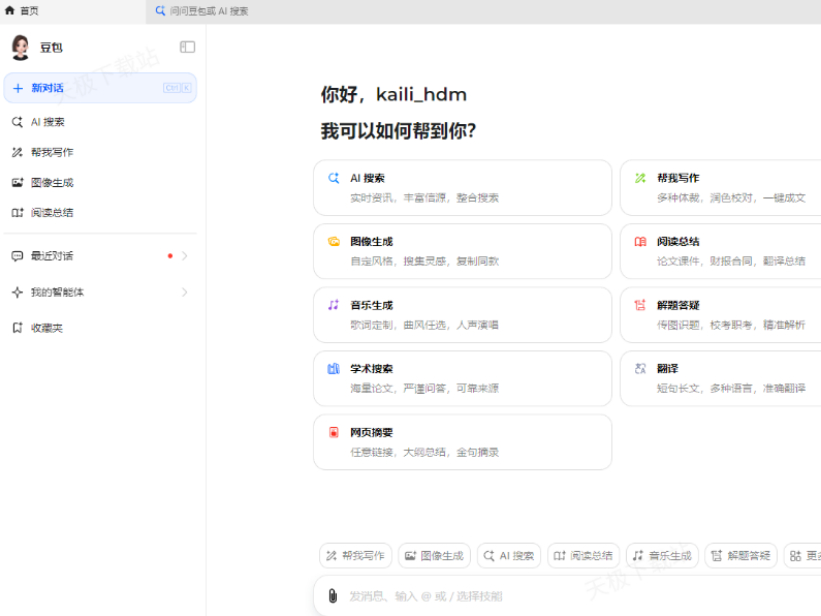
Task: Open 更多 skills at bottom toolbar
Action: (x=806, y=555)
